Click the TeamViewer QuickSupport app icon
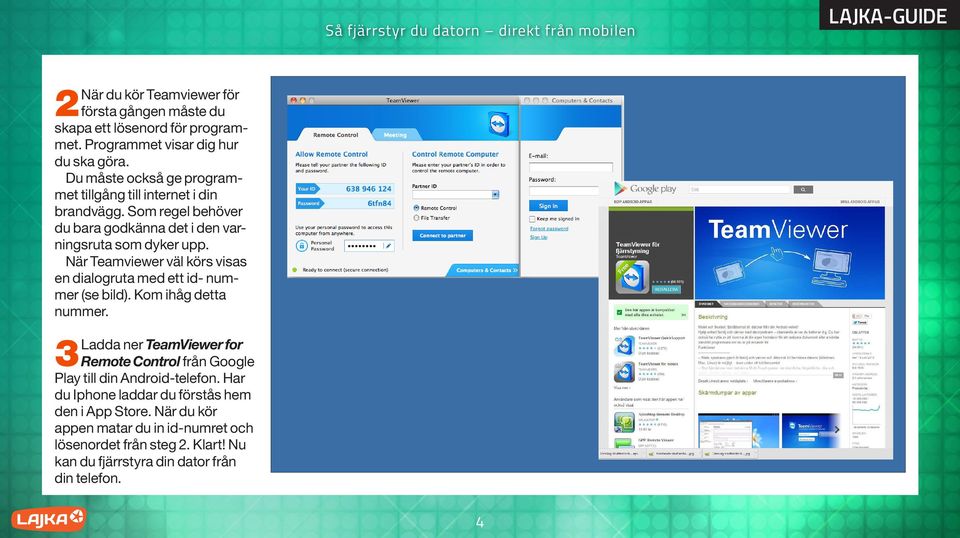The image size is (960, 538). [x=624, y=346]
